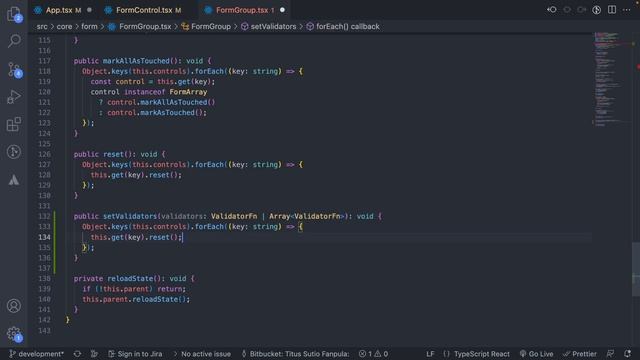Click line number 134 in gutter
Image resolution: width=640 pixels, height=360 pixels.
click(x=44, y=237)
